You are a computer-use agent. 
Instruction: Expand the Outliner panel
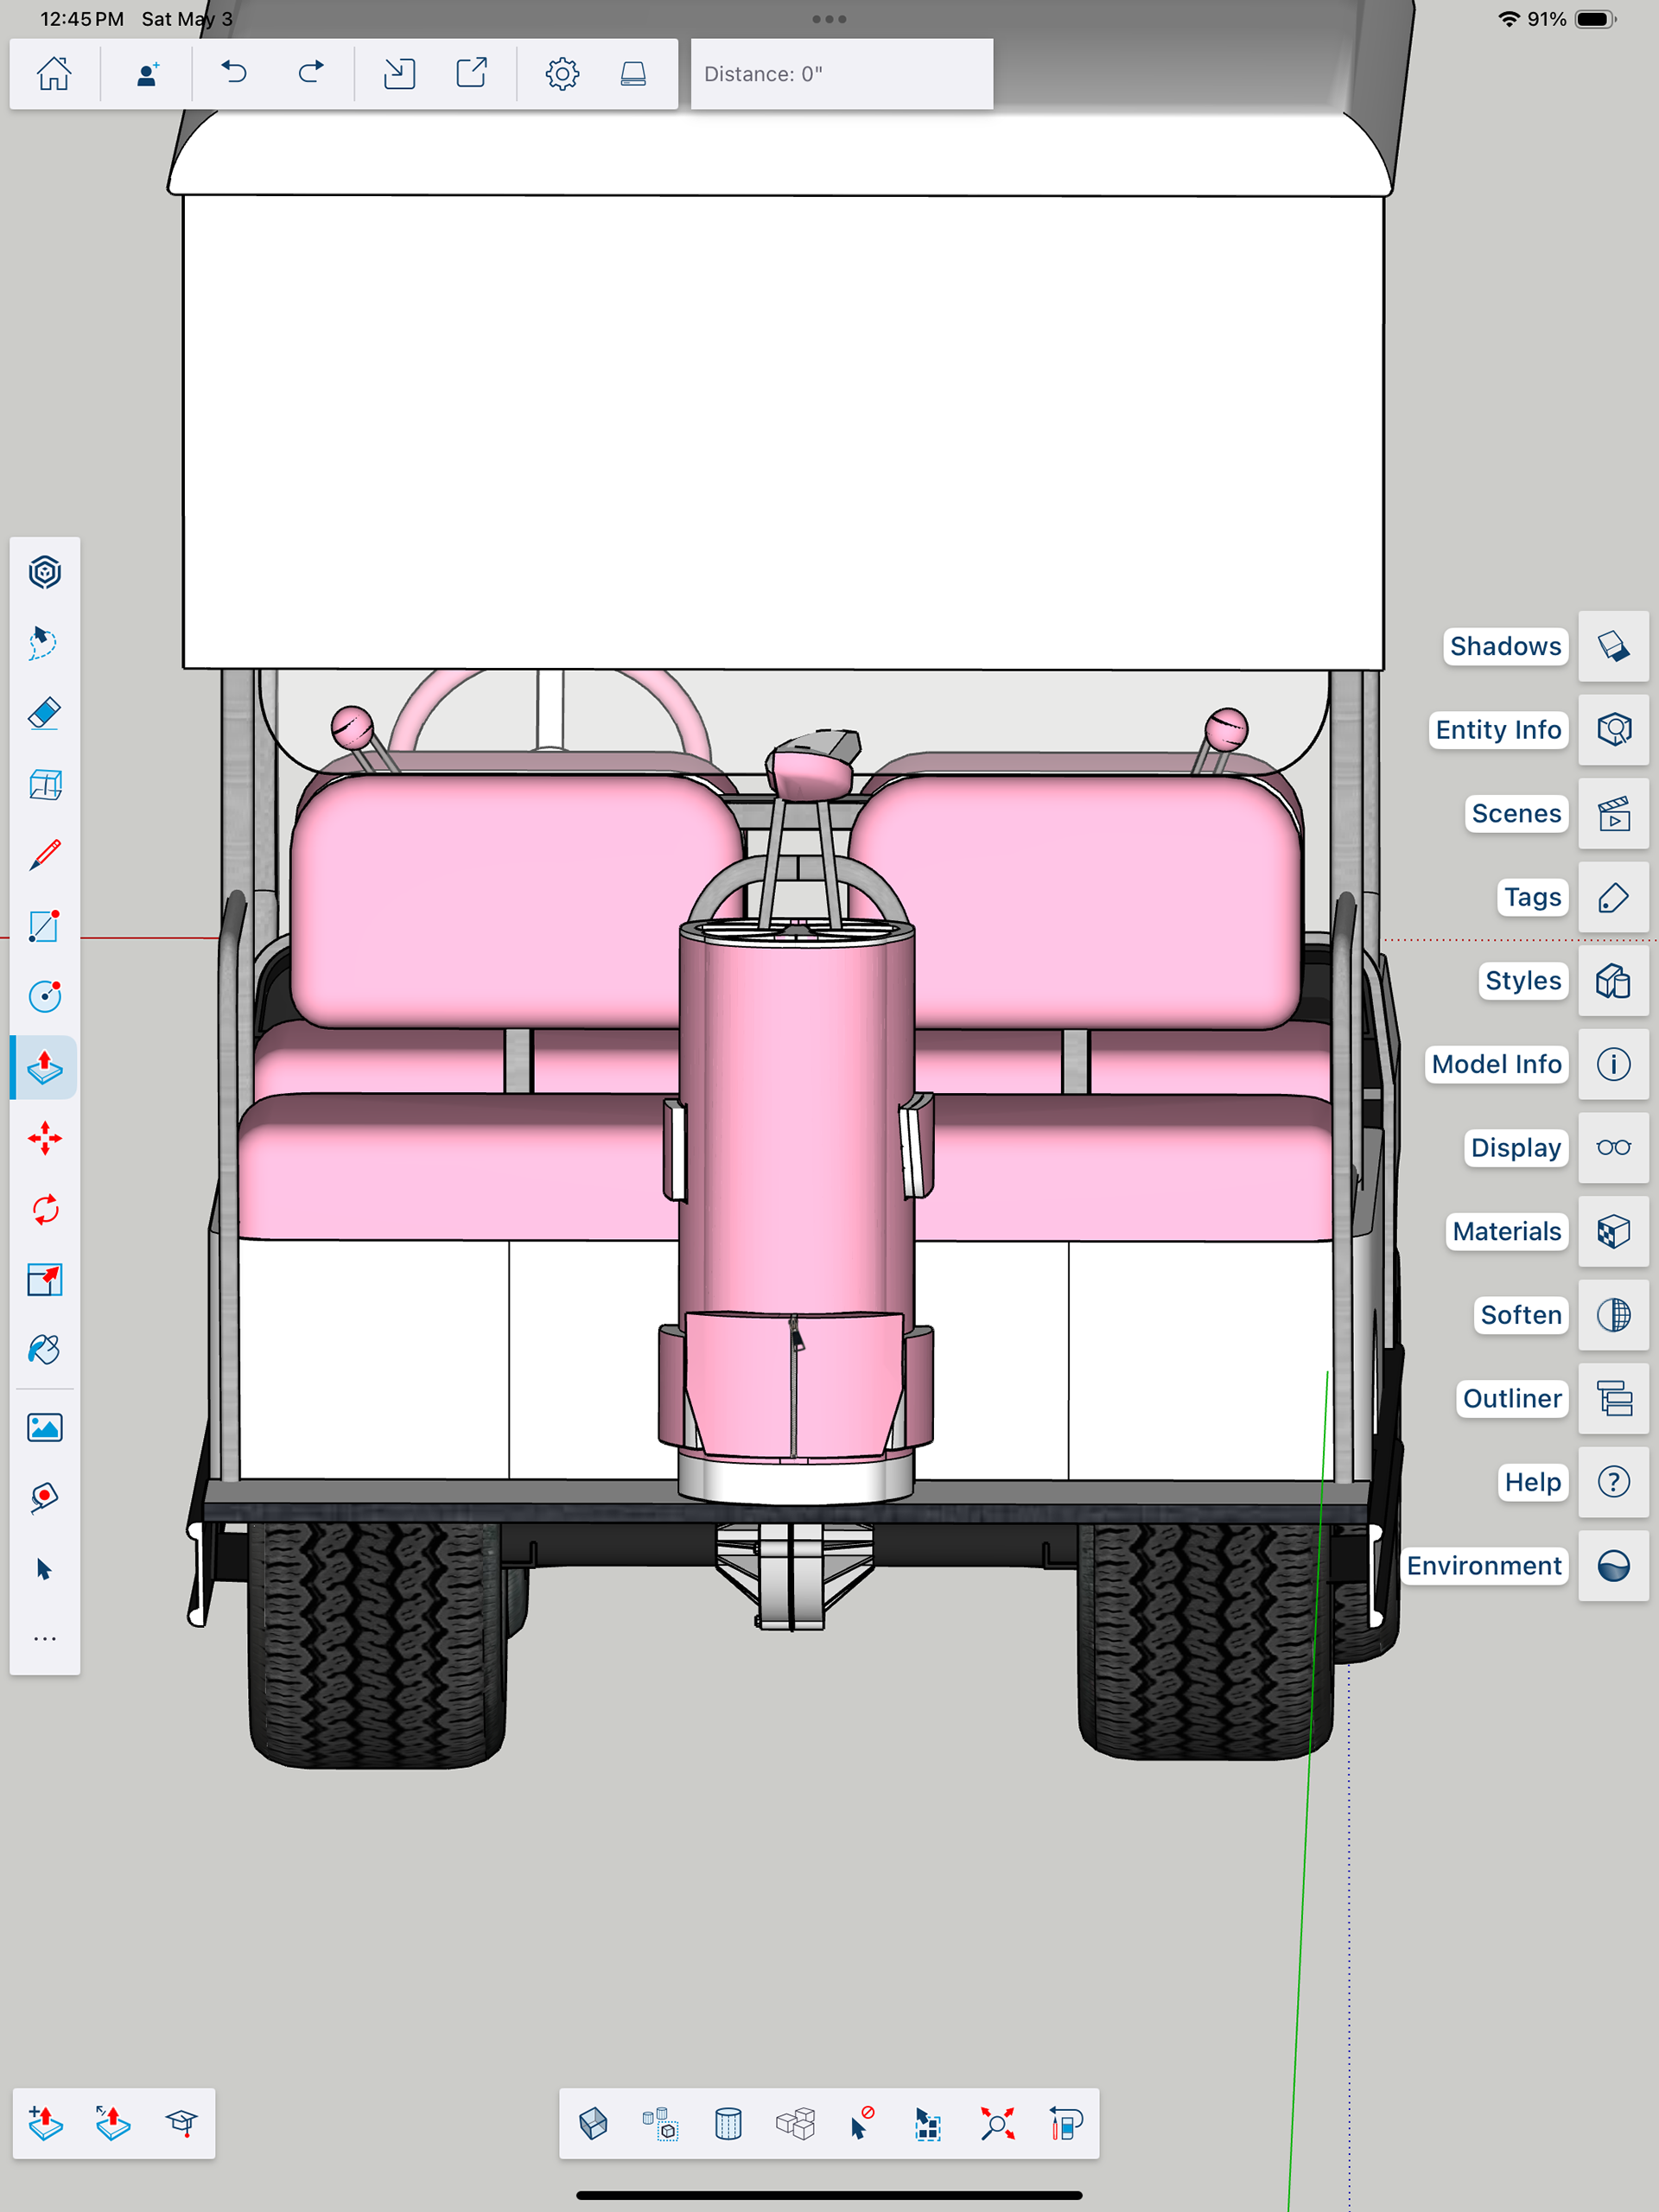pos(1613,1398)
